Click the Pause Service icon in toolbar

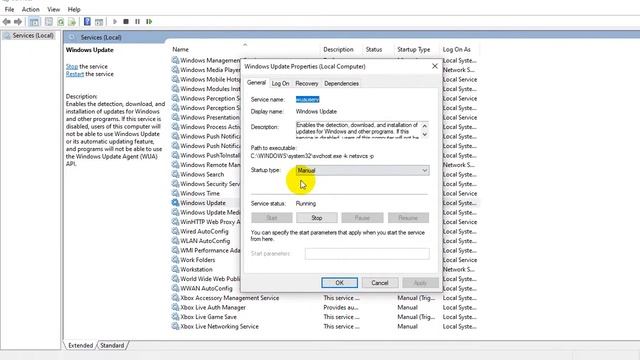137,22
